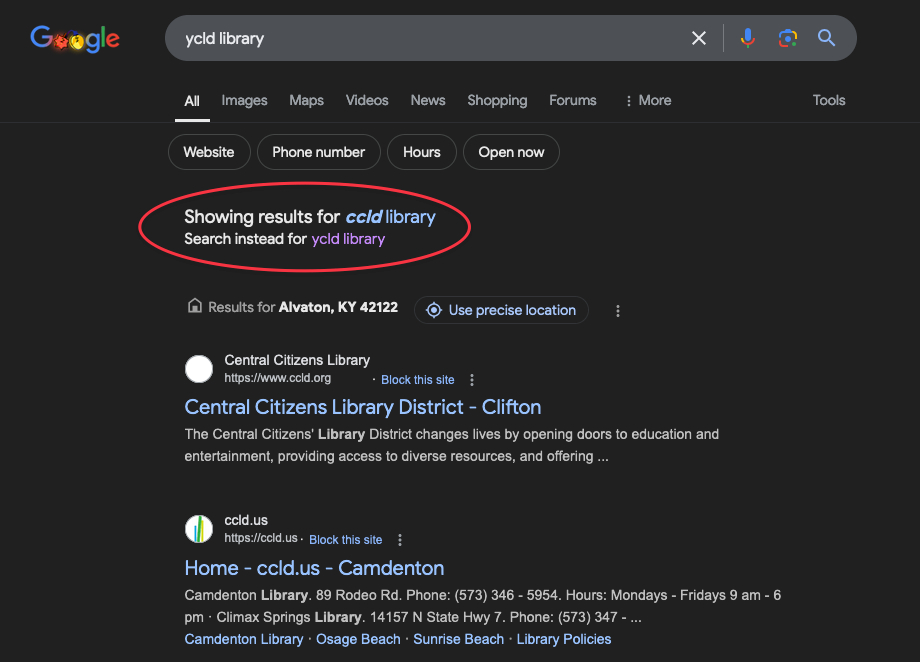Open options menu beside Use precise location
Viewport: 920px width, 662px height.
click(618, 311)
